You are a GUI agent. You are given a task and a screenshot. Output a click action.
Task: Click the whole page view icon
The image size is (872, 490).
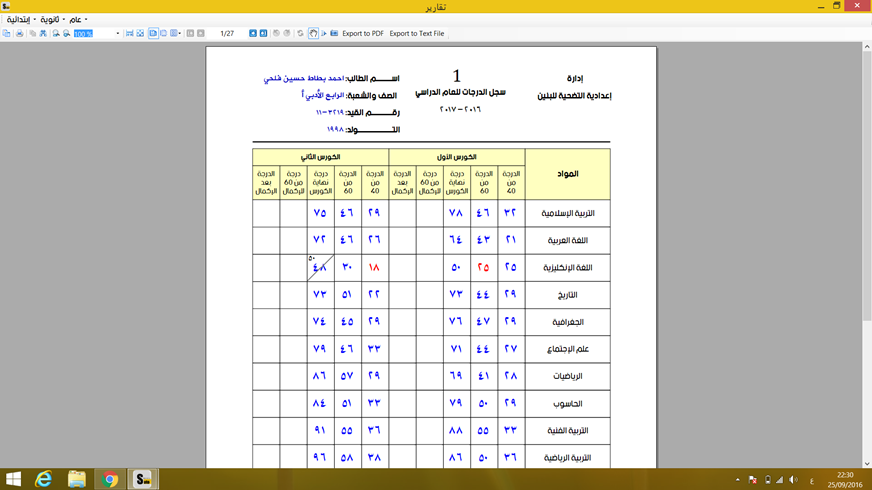pos(140,34)
